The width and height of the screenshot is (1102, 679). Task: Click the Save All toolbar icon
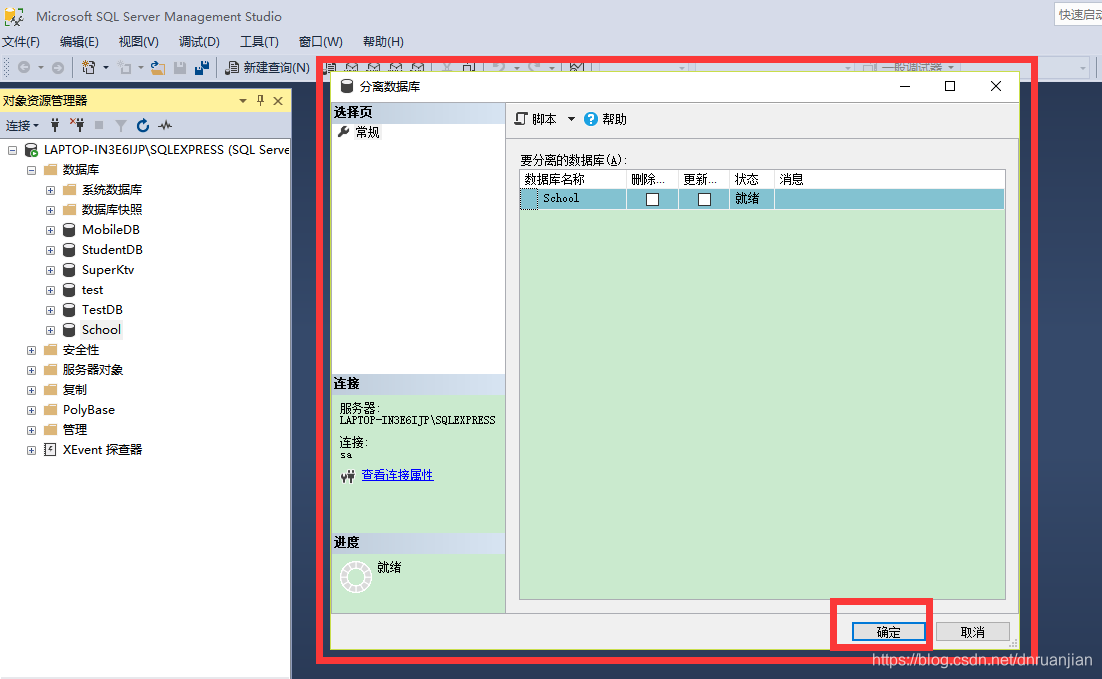point(202,67)
